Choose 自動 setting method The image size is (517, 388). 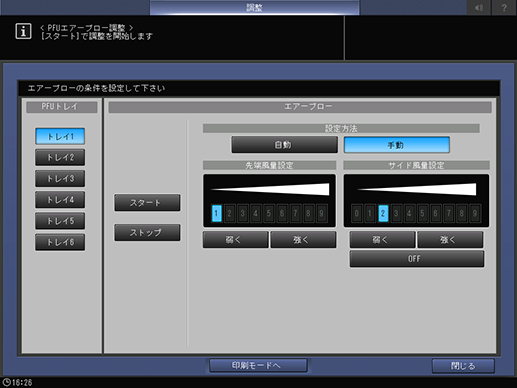click(x=284, y=145)
